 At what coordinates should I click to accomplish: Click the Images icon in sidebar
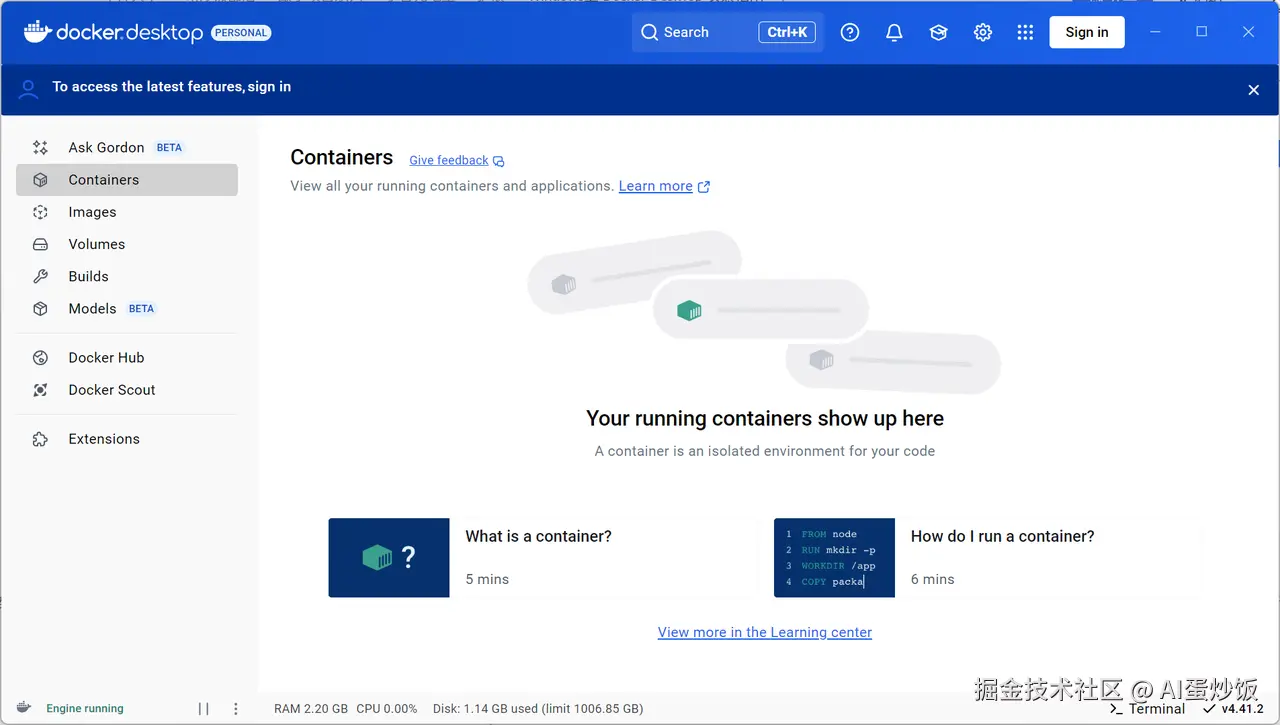click(40, 212)
